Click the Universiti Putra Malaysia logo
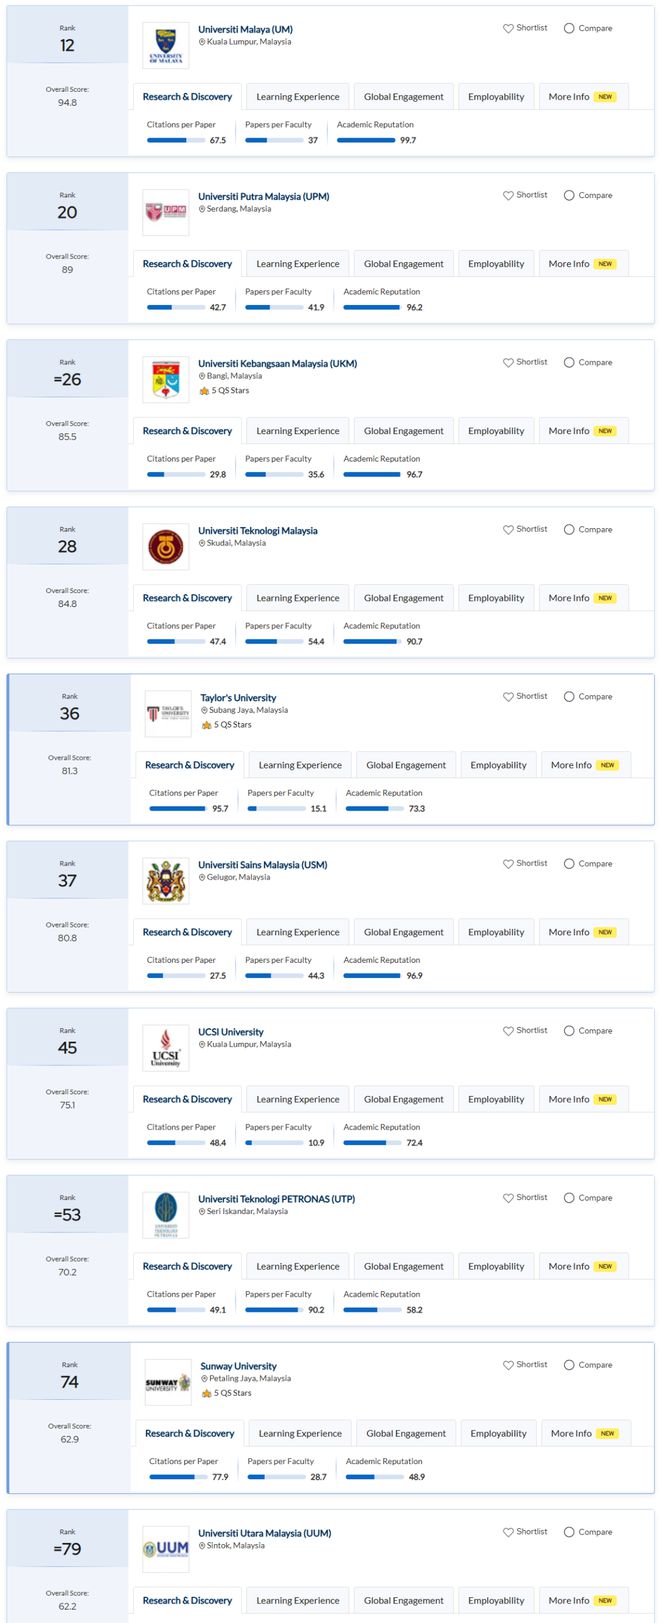 (166, 212)
